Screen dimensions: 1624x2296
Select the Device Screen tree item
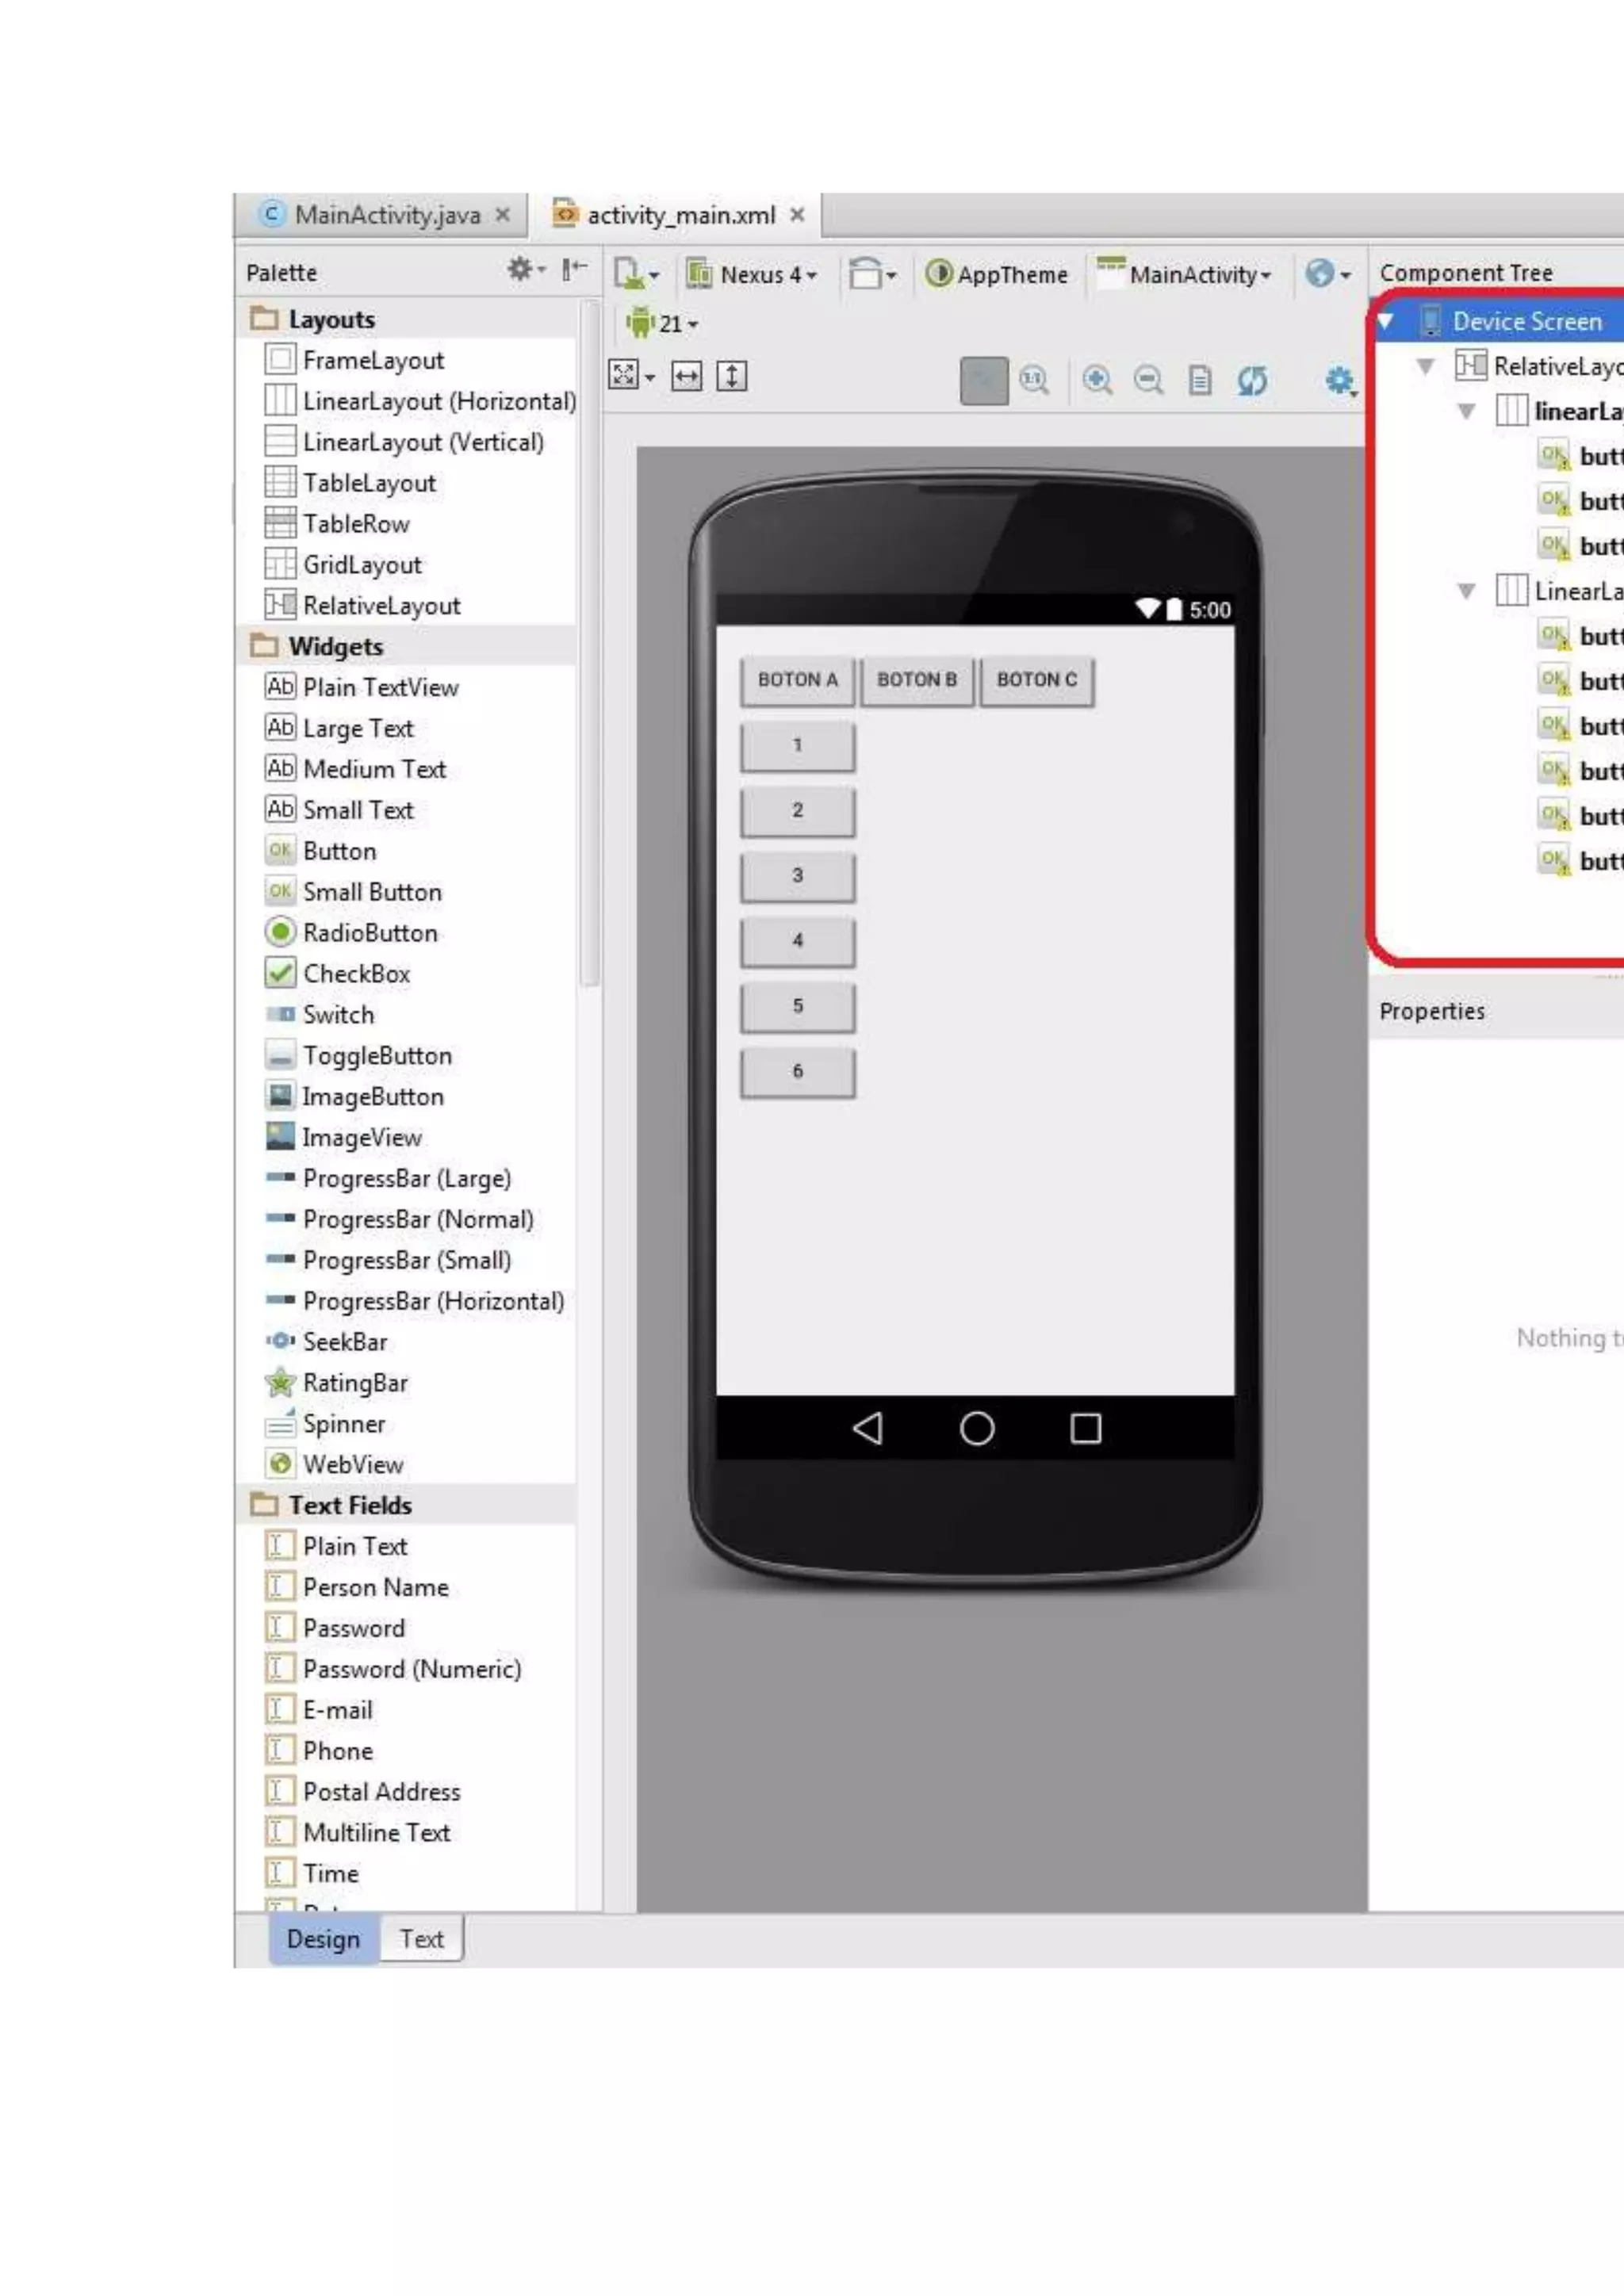pos(1526,321)
